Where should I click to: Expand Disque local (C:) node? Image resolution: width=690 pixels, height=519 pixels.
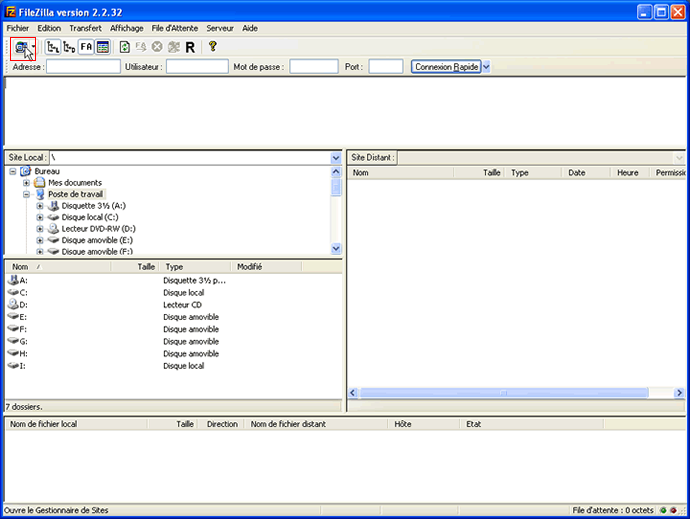coord(40,217)
